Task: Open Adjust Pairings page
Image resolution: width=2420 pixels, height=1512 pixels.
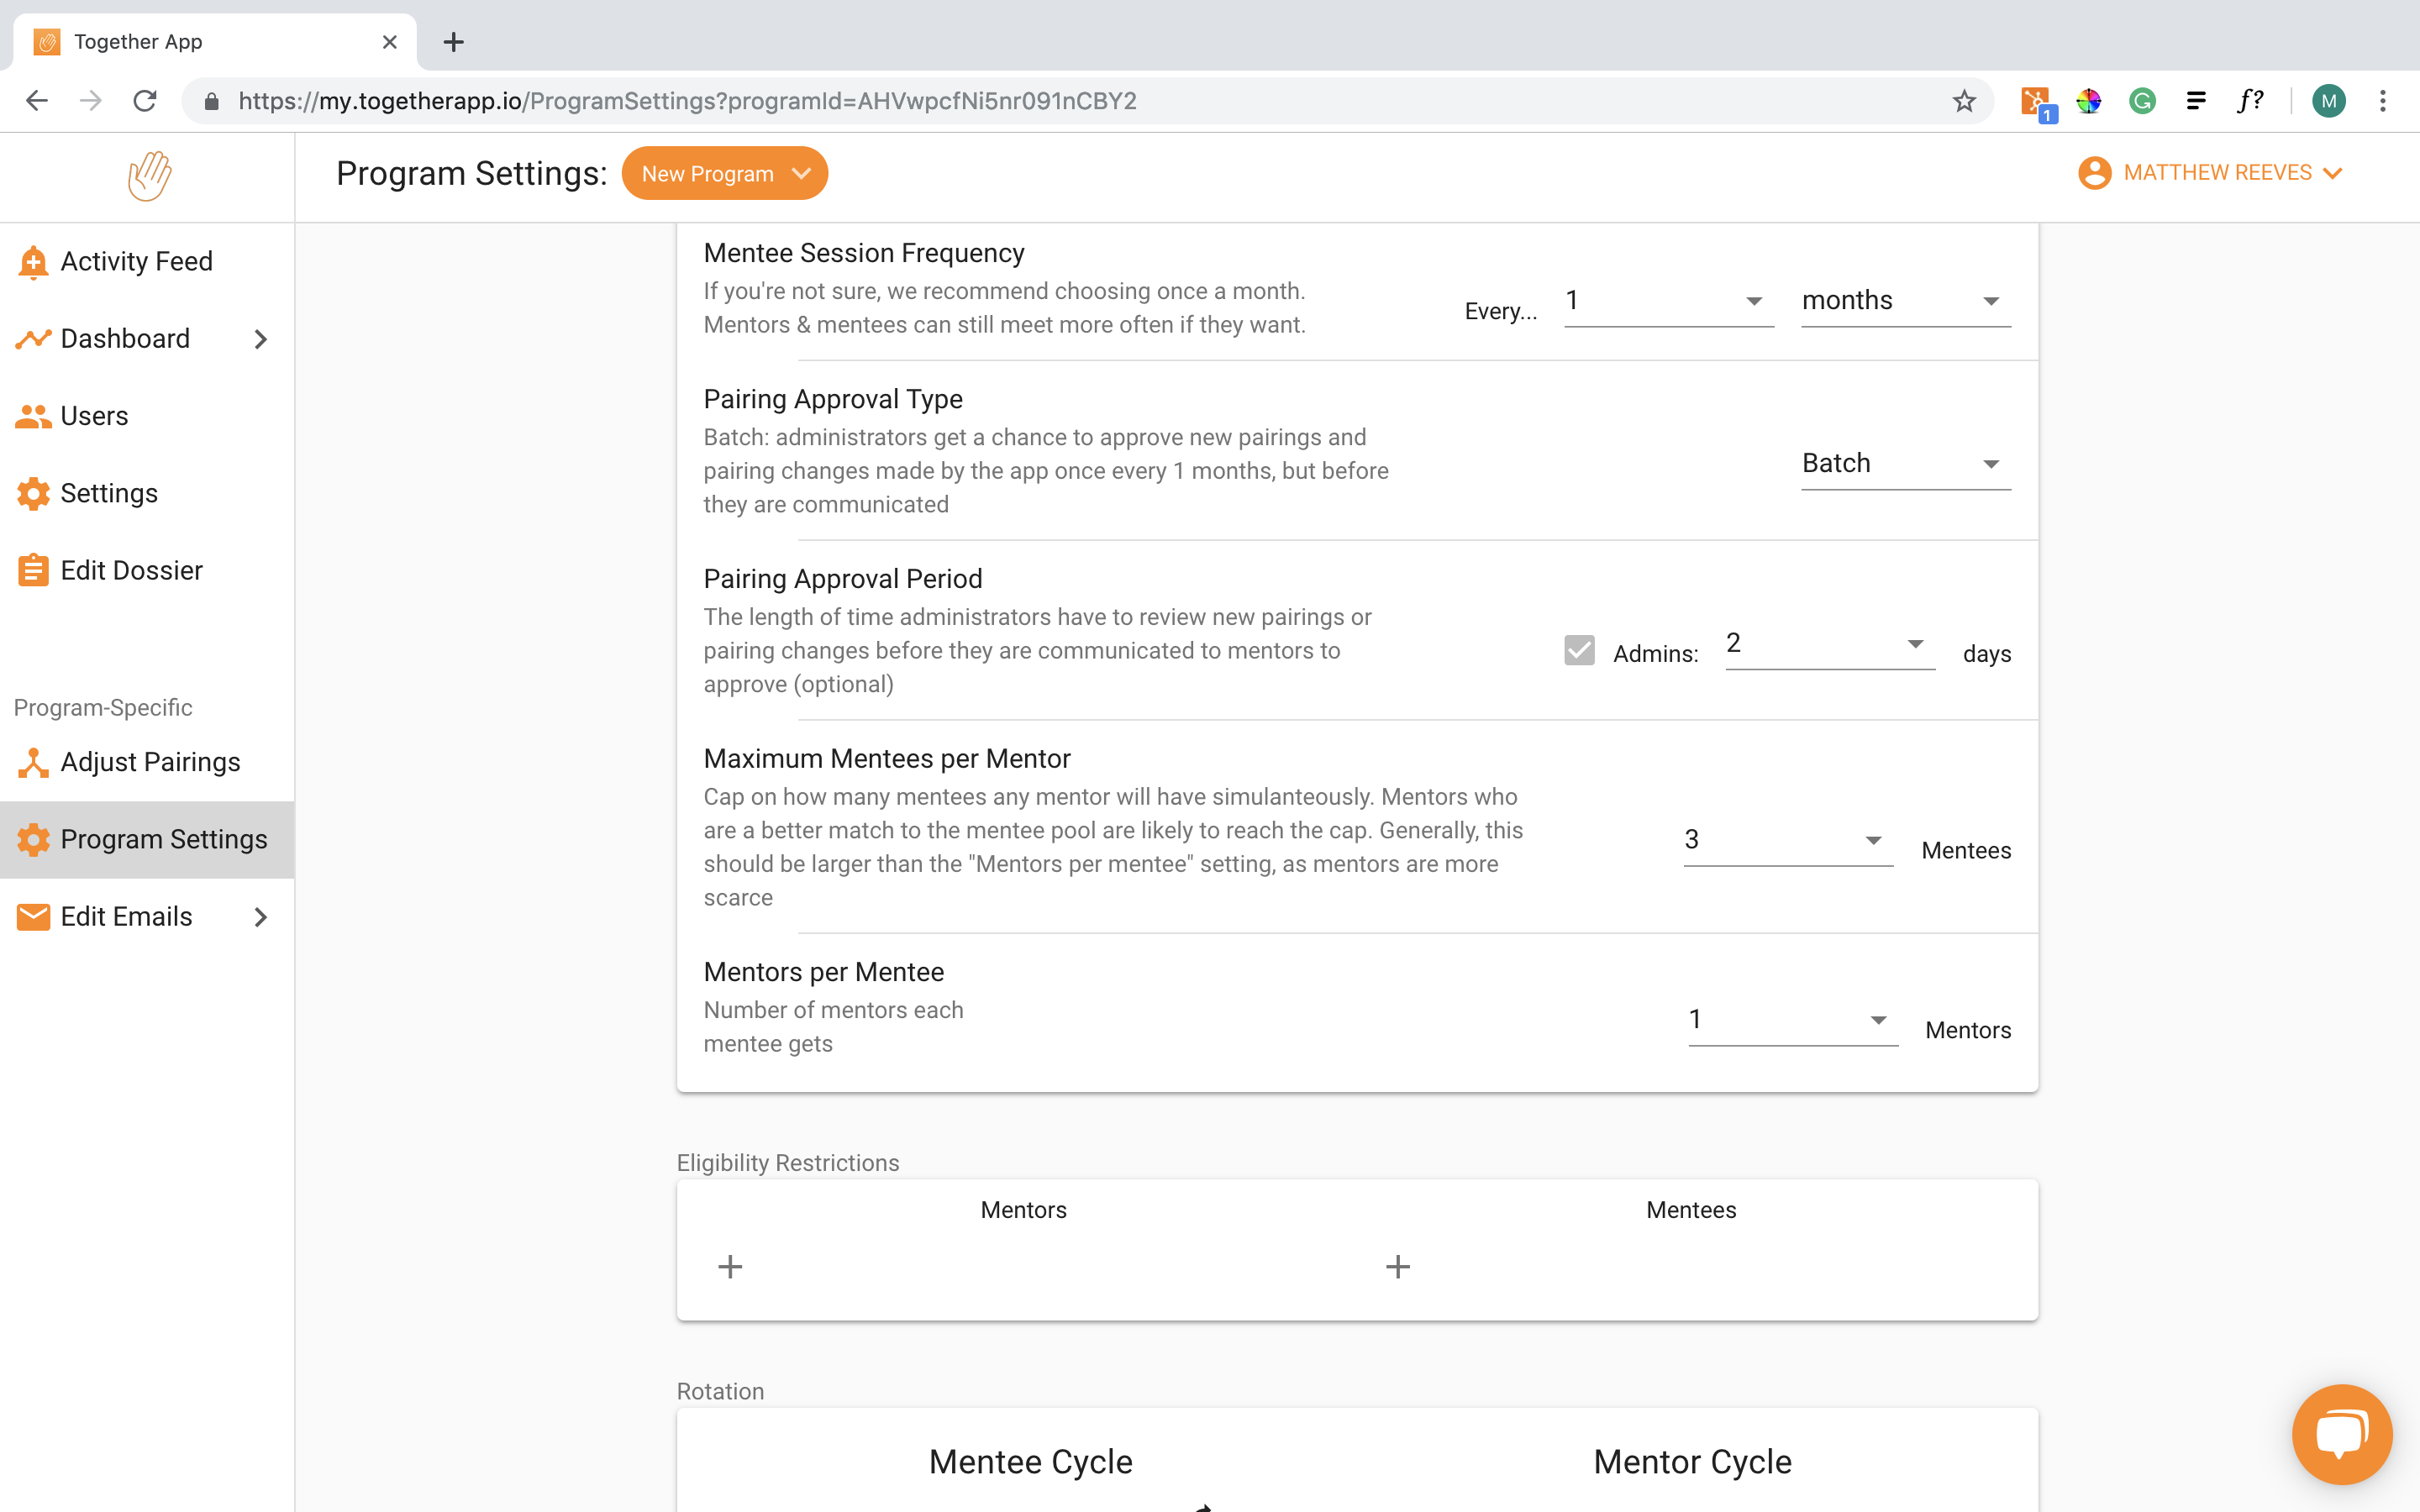Action: point(150,762)
